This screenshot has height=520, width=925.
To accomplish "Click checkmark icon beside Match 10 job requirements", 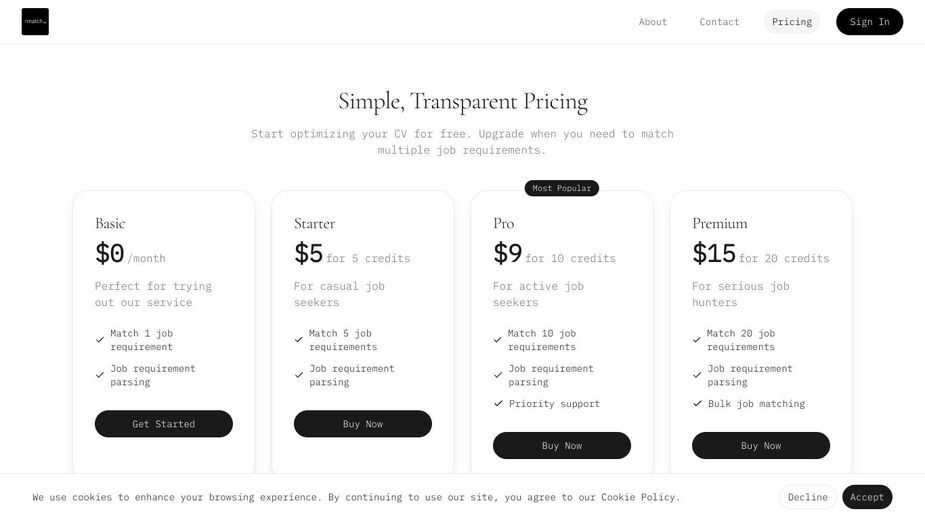I will pos(498,340).
